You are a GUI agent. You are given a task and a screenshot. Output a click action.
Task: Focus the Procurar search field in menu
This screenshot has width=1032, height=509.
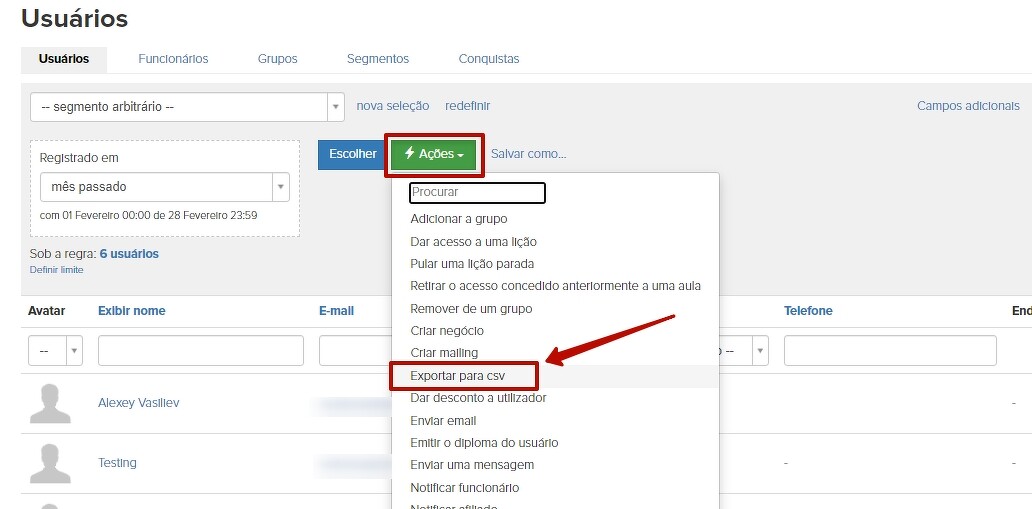(477, 192)
